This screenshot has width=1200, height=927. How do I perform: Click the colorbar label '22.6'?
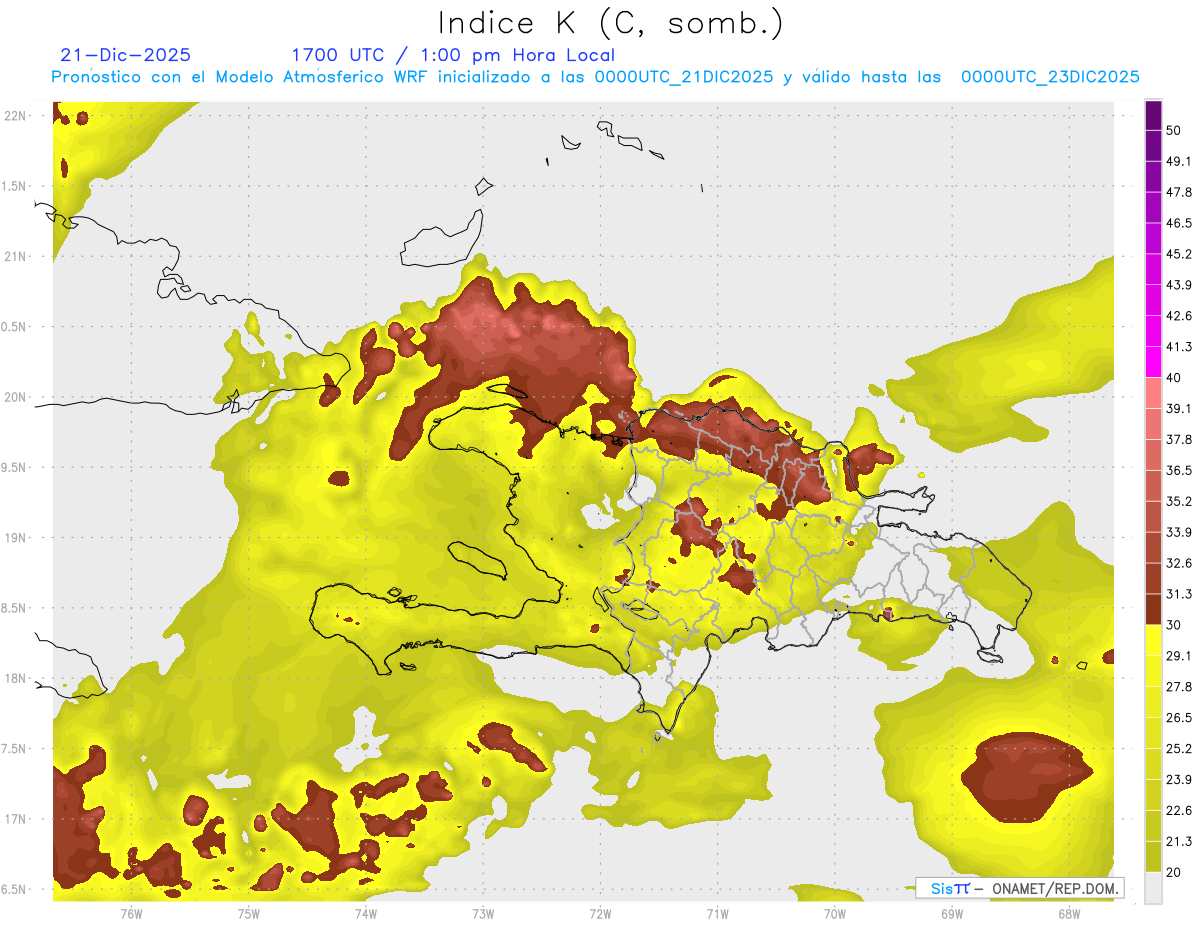coord(1179,811)
